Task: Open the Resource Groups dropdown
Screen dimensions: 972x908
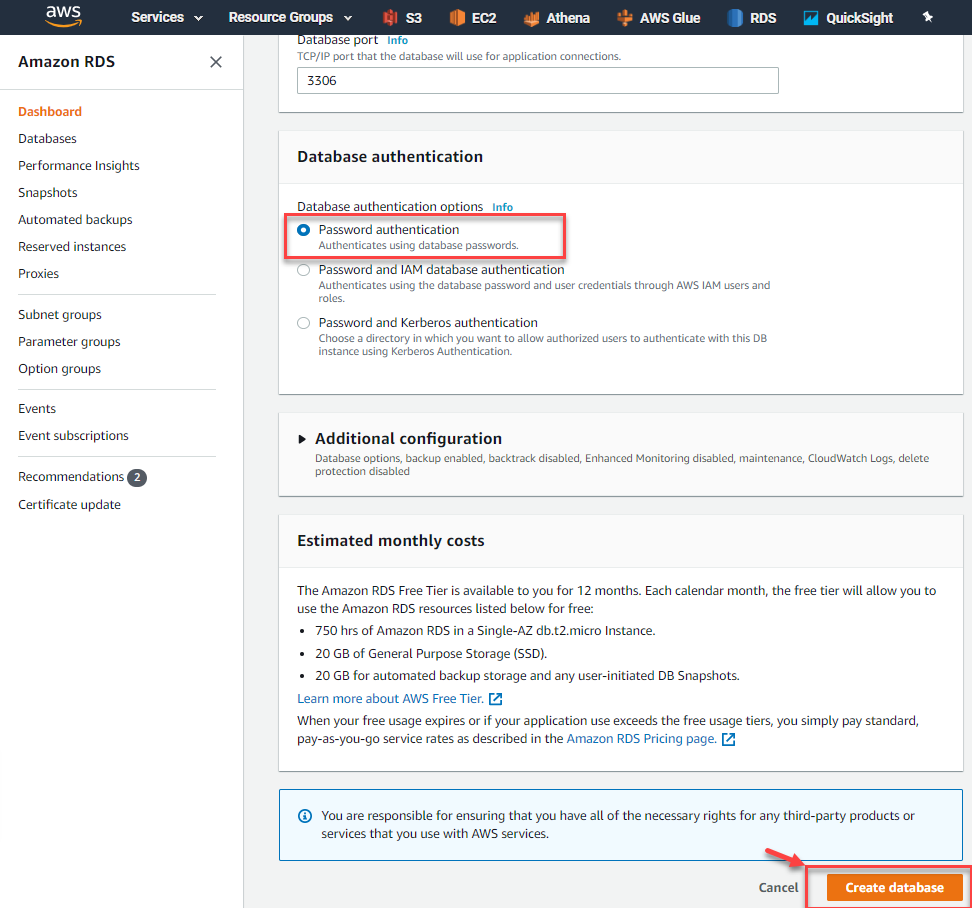Action: [290, 17]
